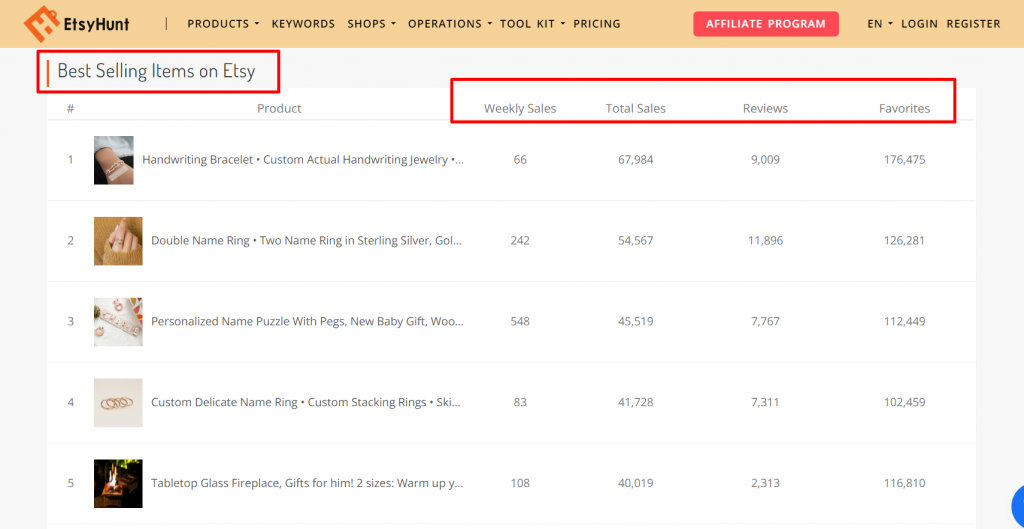Sort by Weekly Sales column header
This screenshot has width=1024, height=529.
[x=520, y=108]
